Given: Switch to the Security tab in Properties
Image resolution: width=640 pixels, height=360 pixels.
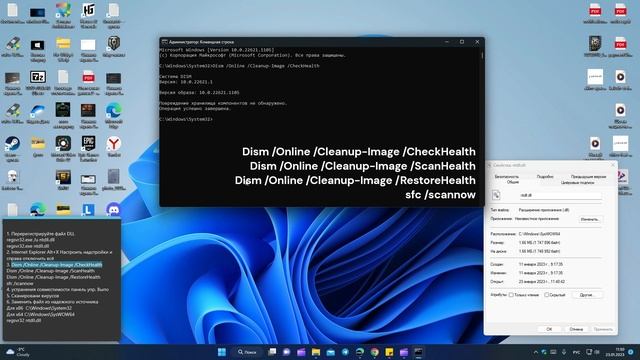Looking at the screenshot, I should pyautogui.click(x=507, y=177).
